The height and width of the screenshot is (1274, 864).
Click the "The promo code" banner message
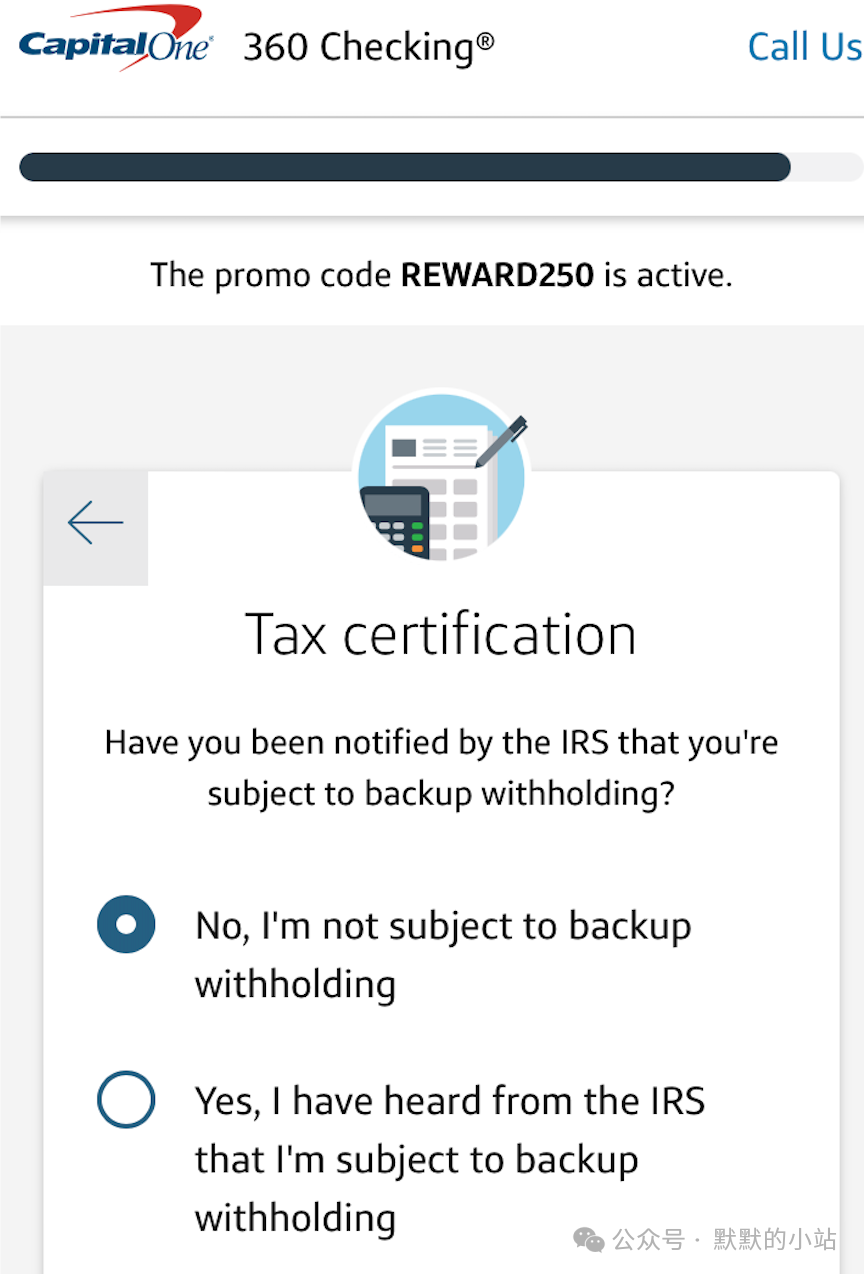pyautogui.click(x=441, y=274)
